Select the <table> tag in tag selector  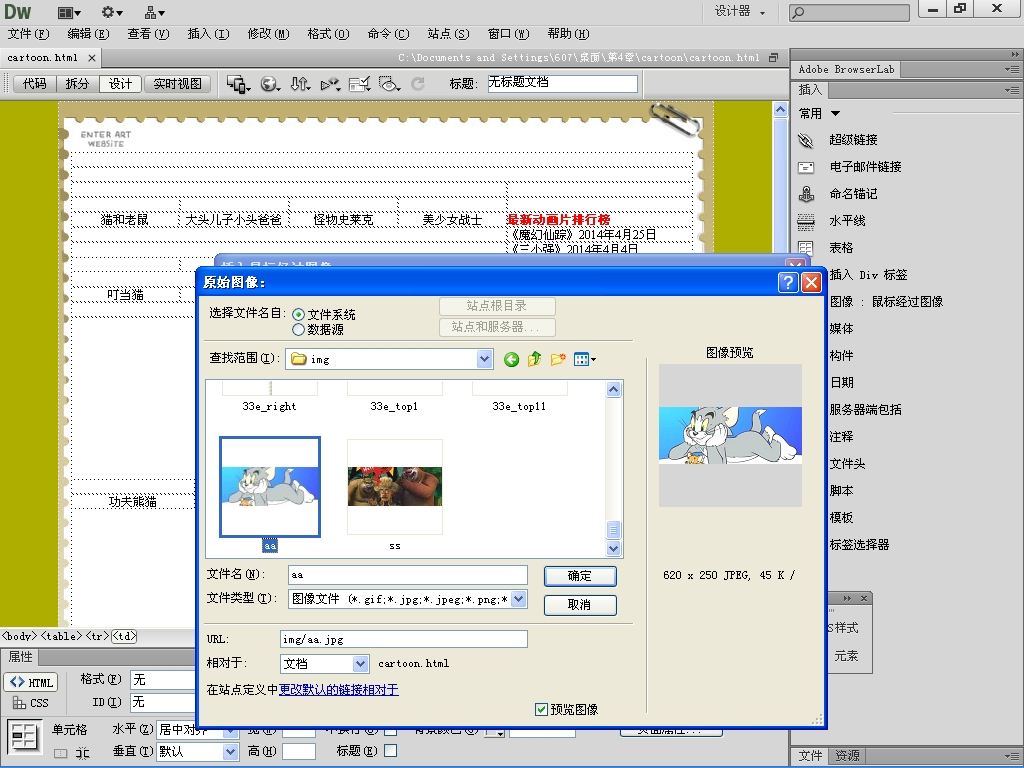tap(61, 635)
